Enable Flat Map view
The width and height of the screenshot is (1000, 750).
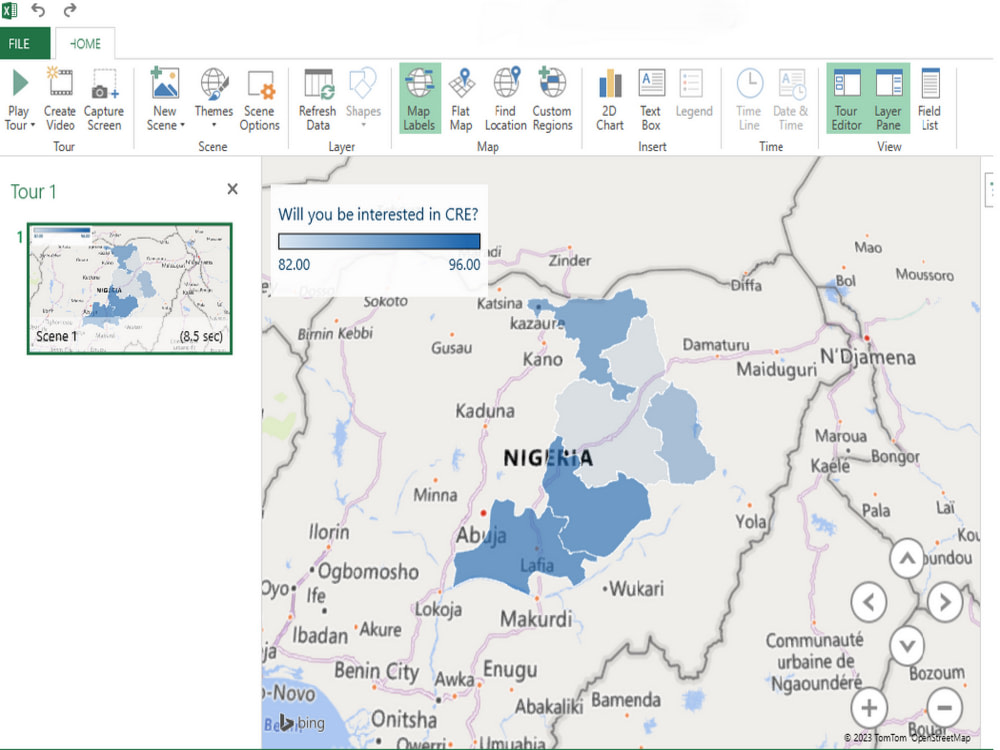461,97
